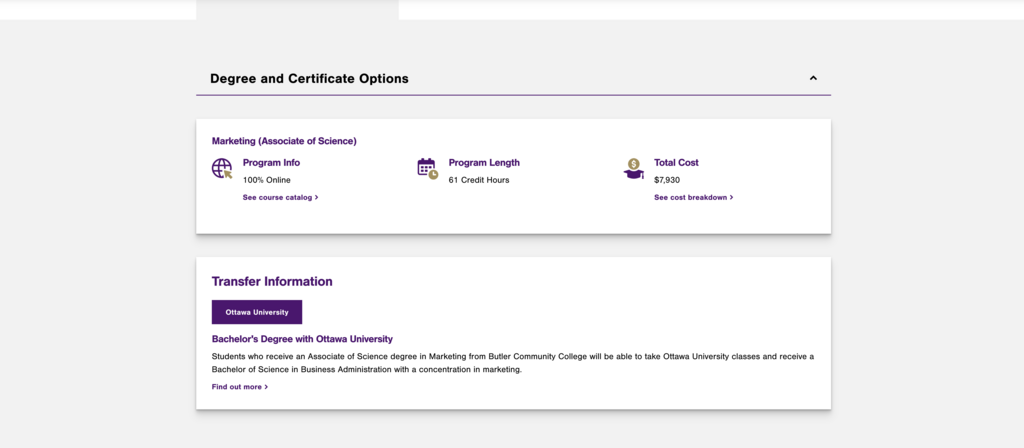Click the 61 Credit Hours text
The image size is (1024, 448).
pos(479,180)
